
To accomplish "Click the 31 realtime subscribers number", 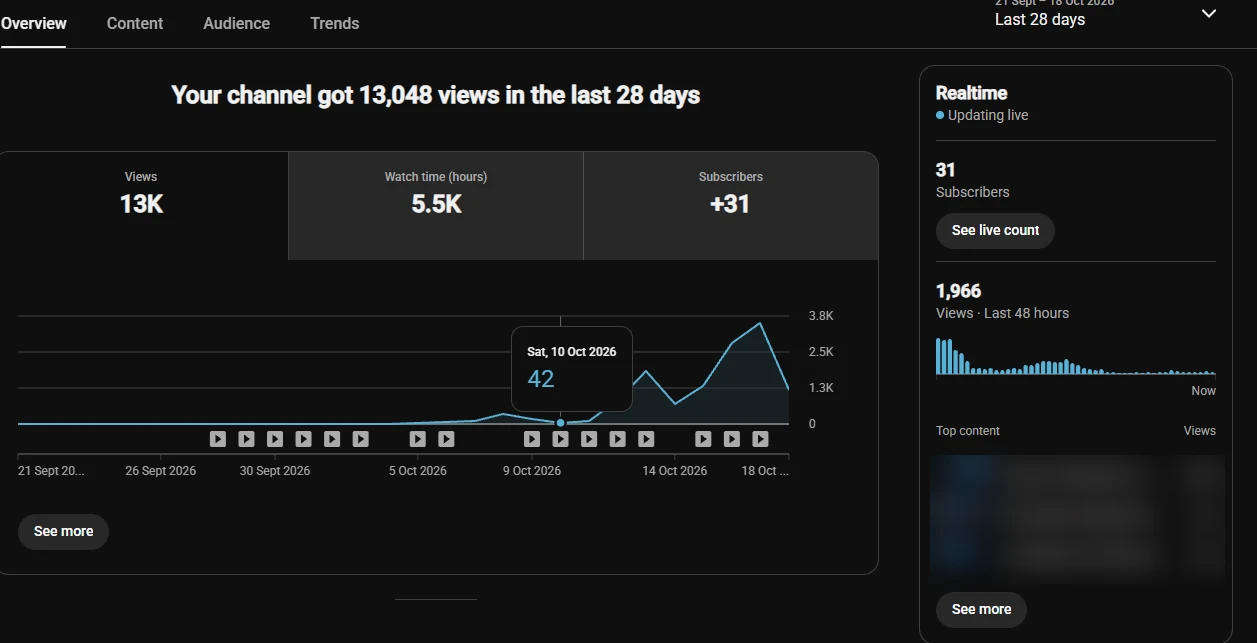I will 945,170.
